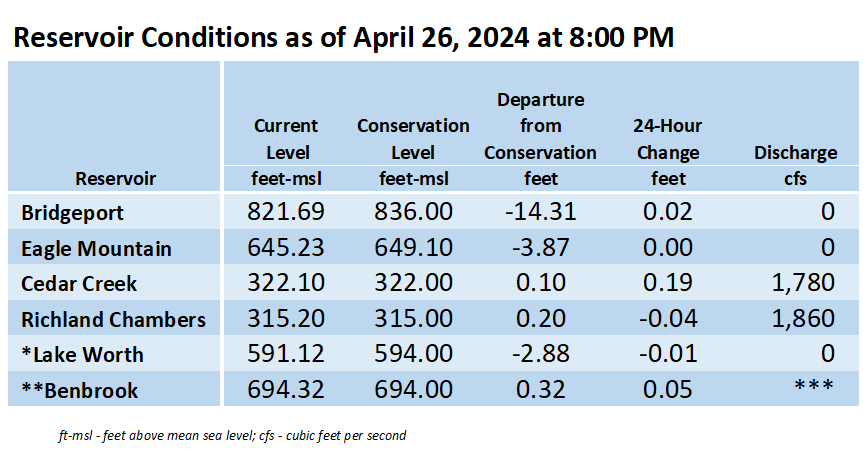Select Eagle Mountain's departure value -3.87
867x450 pixels.
(x=540, y=247)
